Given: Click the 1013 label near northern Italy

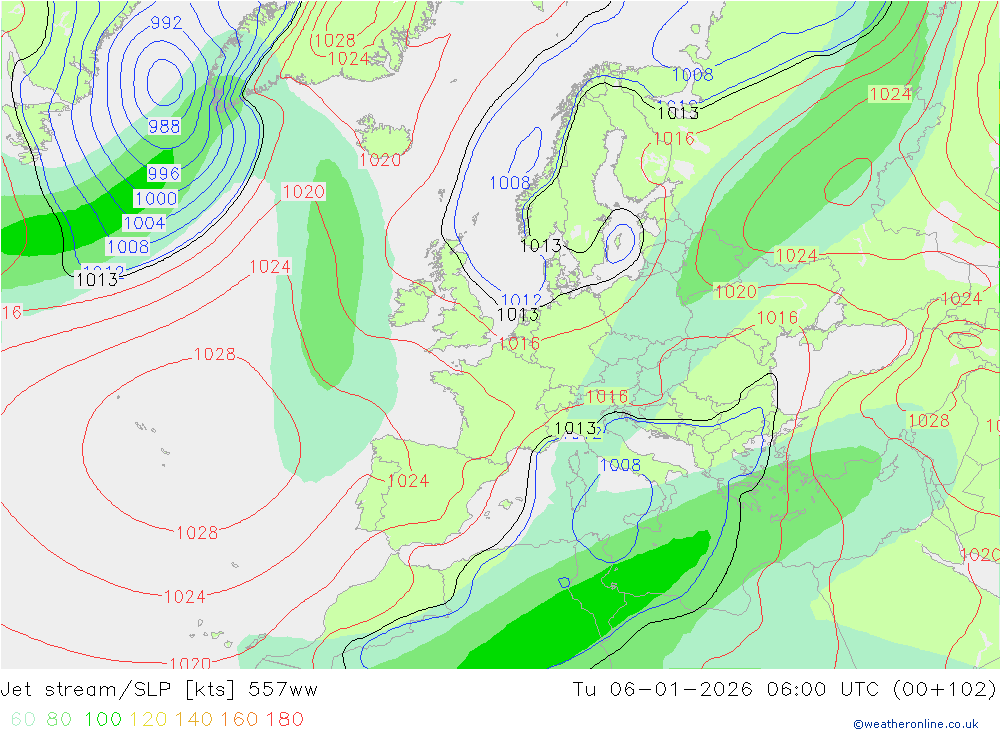Looking at the screenshot, I should pyautogui.click(x=575, y=428).
